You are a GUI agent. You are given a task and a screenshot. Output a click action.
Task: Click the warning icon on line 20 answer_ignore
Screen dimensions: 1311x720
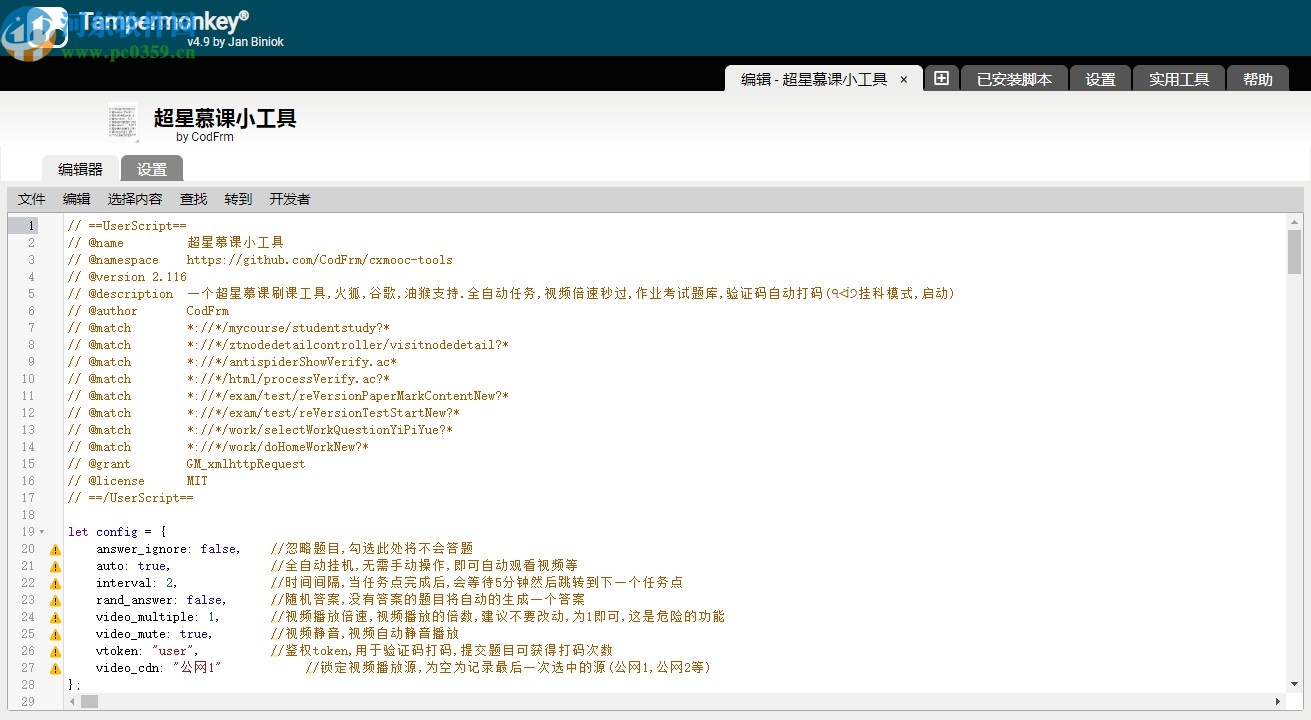(x=56, y=549)
